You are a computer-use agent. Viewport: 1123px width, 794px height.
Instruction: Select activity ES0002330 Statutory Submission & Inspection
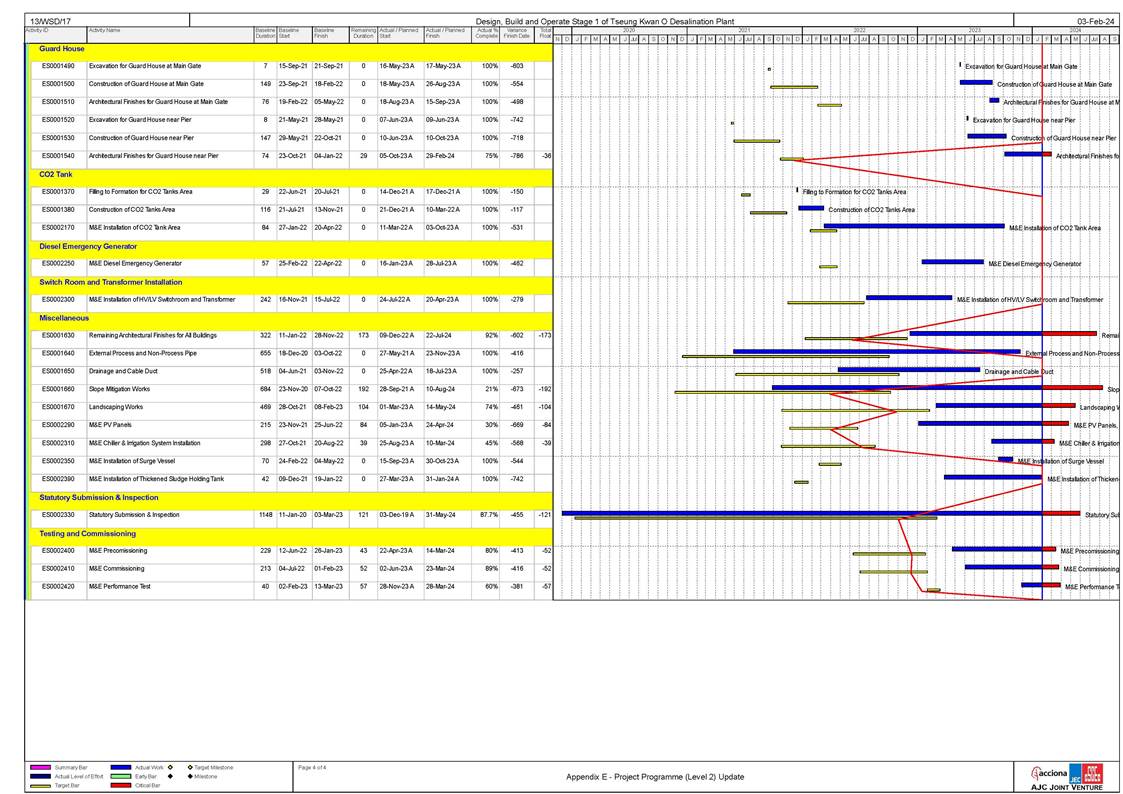point(134,515)
